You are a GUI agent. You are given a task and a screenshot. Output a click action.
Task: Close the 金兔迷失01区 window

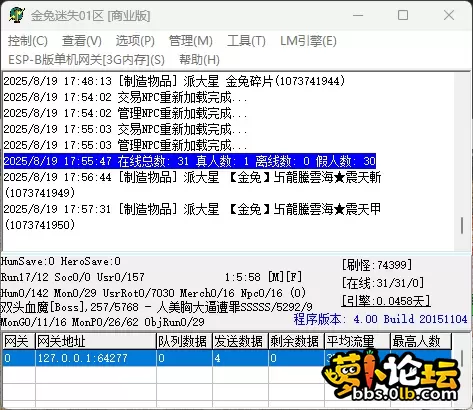coord(449,15)
